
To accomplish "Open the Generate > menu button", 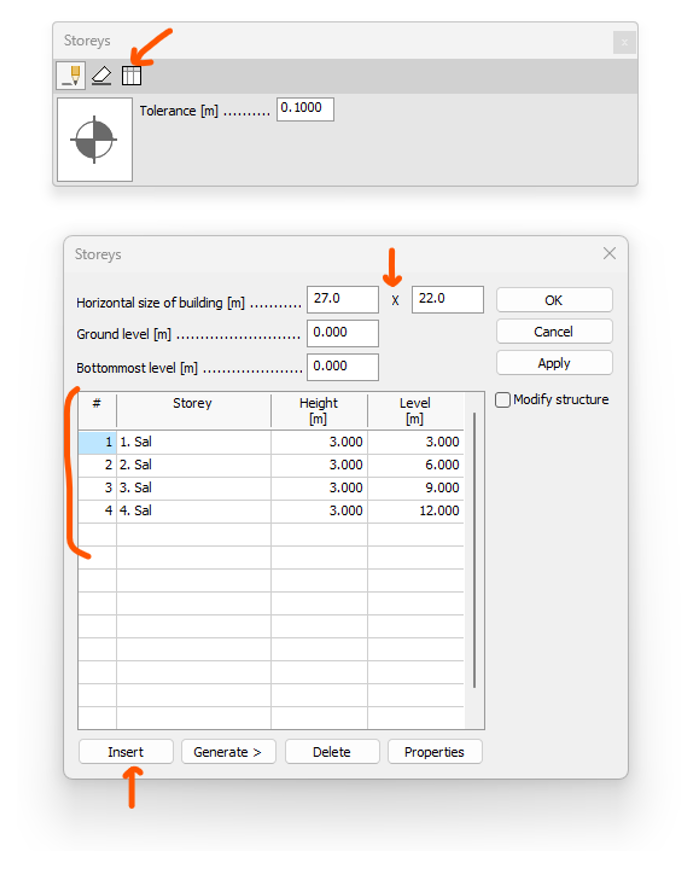I will coord(228,752).
